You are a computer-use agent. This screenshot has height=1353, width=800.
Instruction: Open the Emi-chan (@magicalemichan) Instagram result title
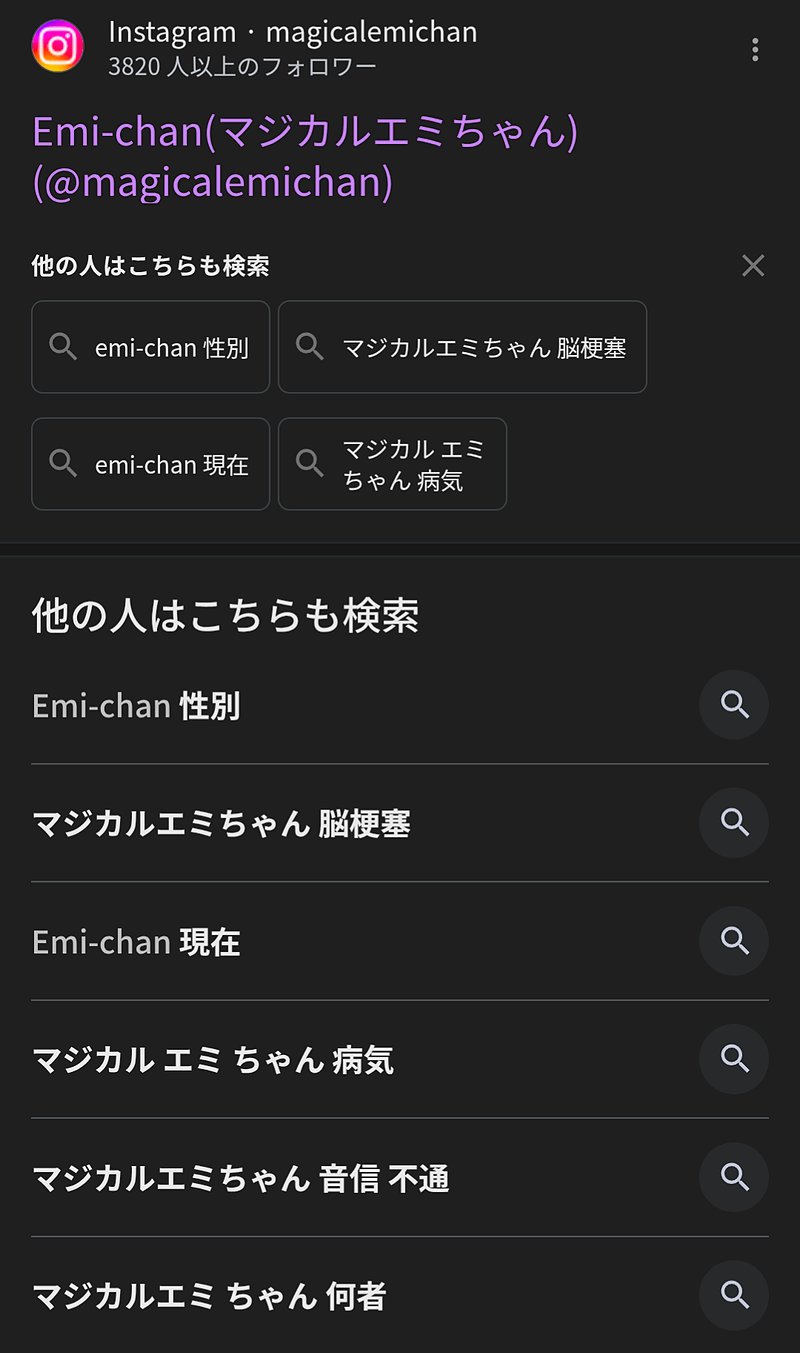coord(305,157)
